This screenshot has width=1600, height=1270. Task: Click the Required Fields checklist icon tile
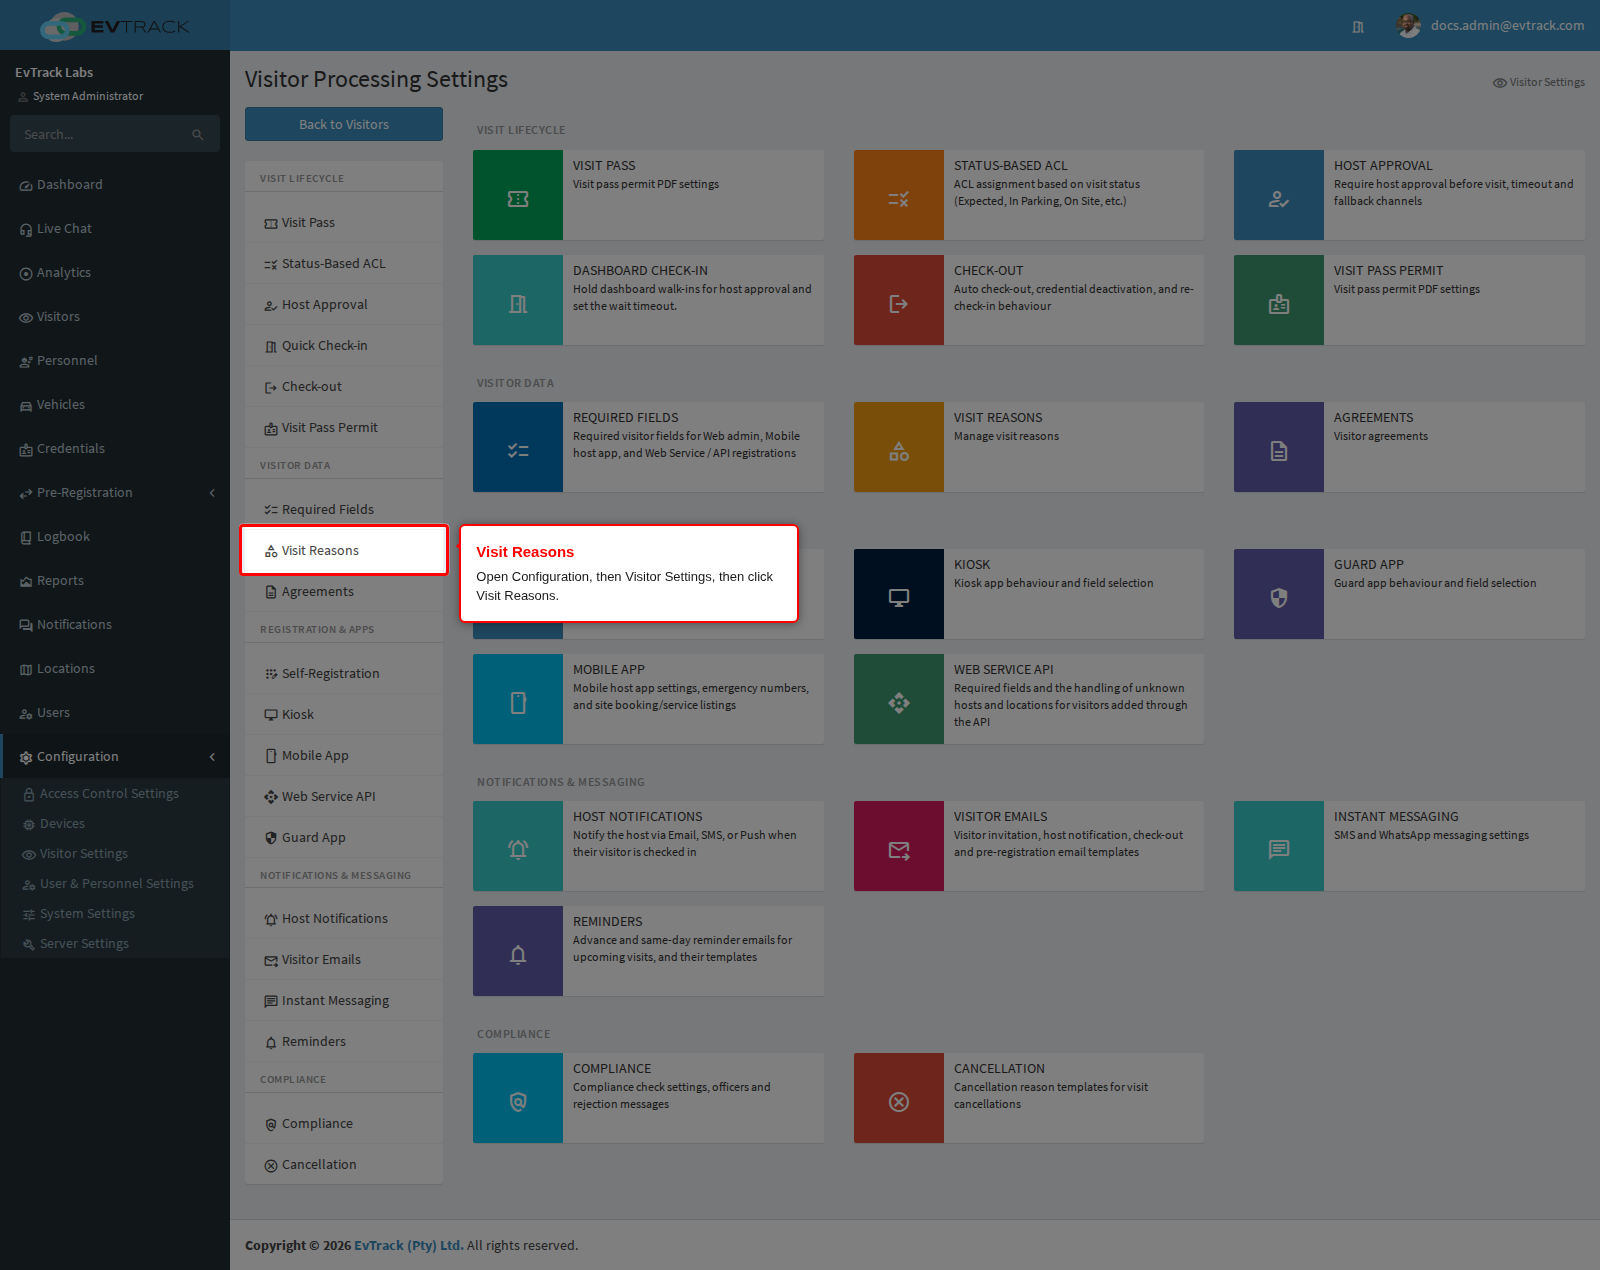(x=518, y=447)
